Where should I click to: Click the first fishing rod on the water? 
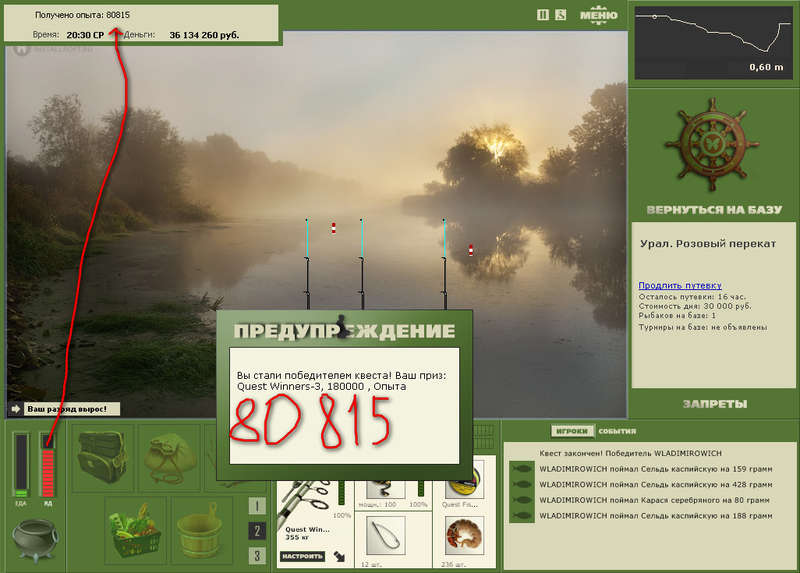tap(307, 263)
